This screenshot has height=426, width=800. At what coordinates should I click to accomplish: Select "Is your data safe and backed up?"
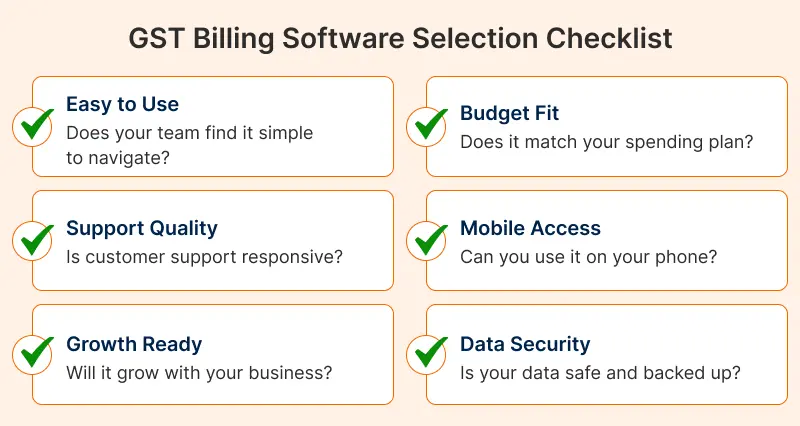coord(600,373)
